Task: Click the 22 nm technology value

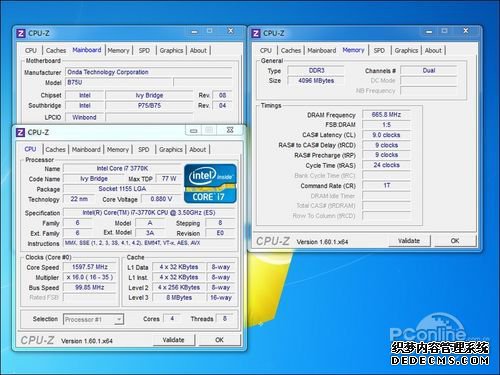Action: [x=79, y=199]
